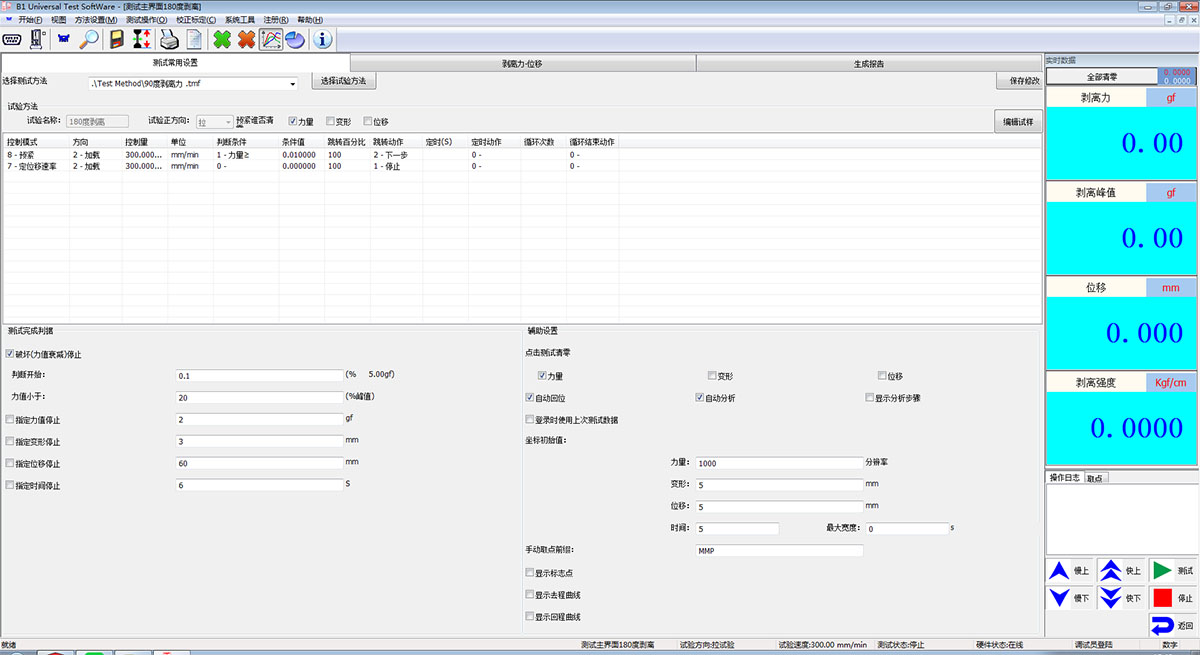Viewport: 1200px width, 655px height.
Task: Enable the 显示去程曲线 checkbox
Action: 530,595
